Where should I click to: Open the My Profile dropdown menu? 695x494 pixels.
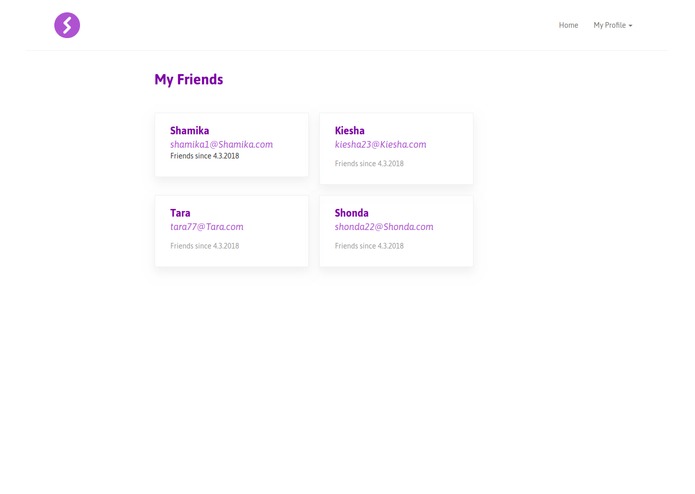tap(613, 25)
